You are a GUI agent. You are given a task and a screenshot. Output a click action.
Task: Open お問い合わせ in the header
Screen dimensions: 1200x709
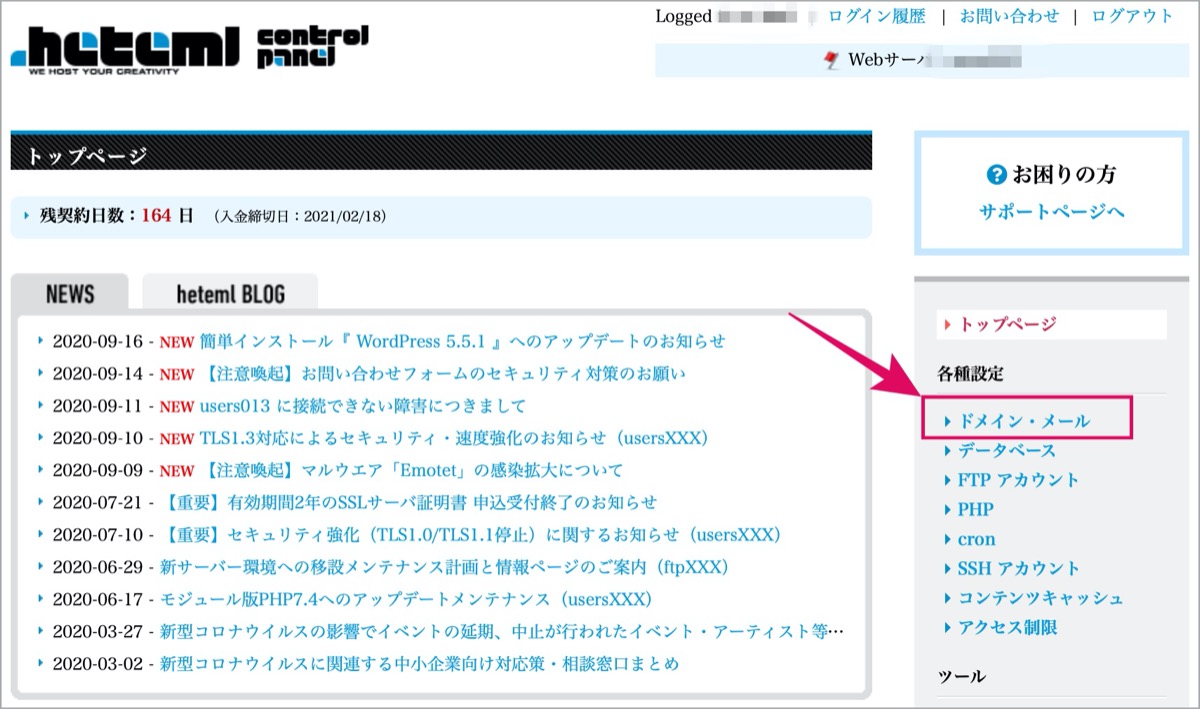point(1009,16)
